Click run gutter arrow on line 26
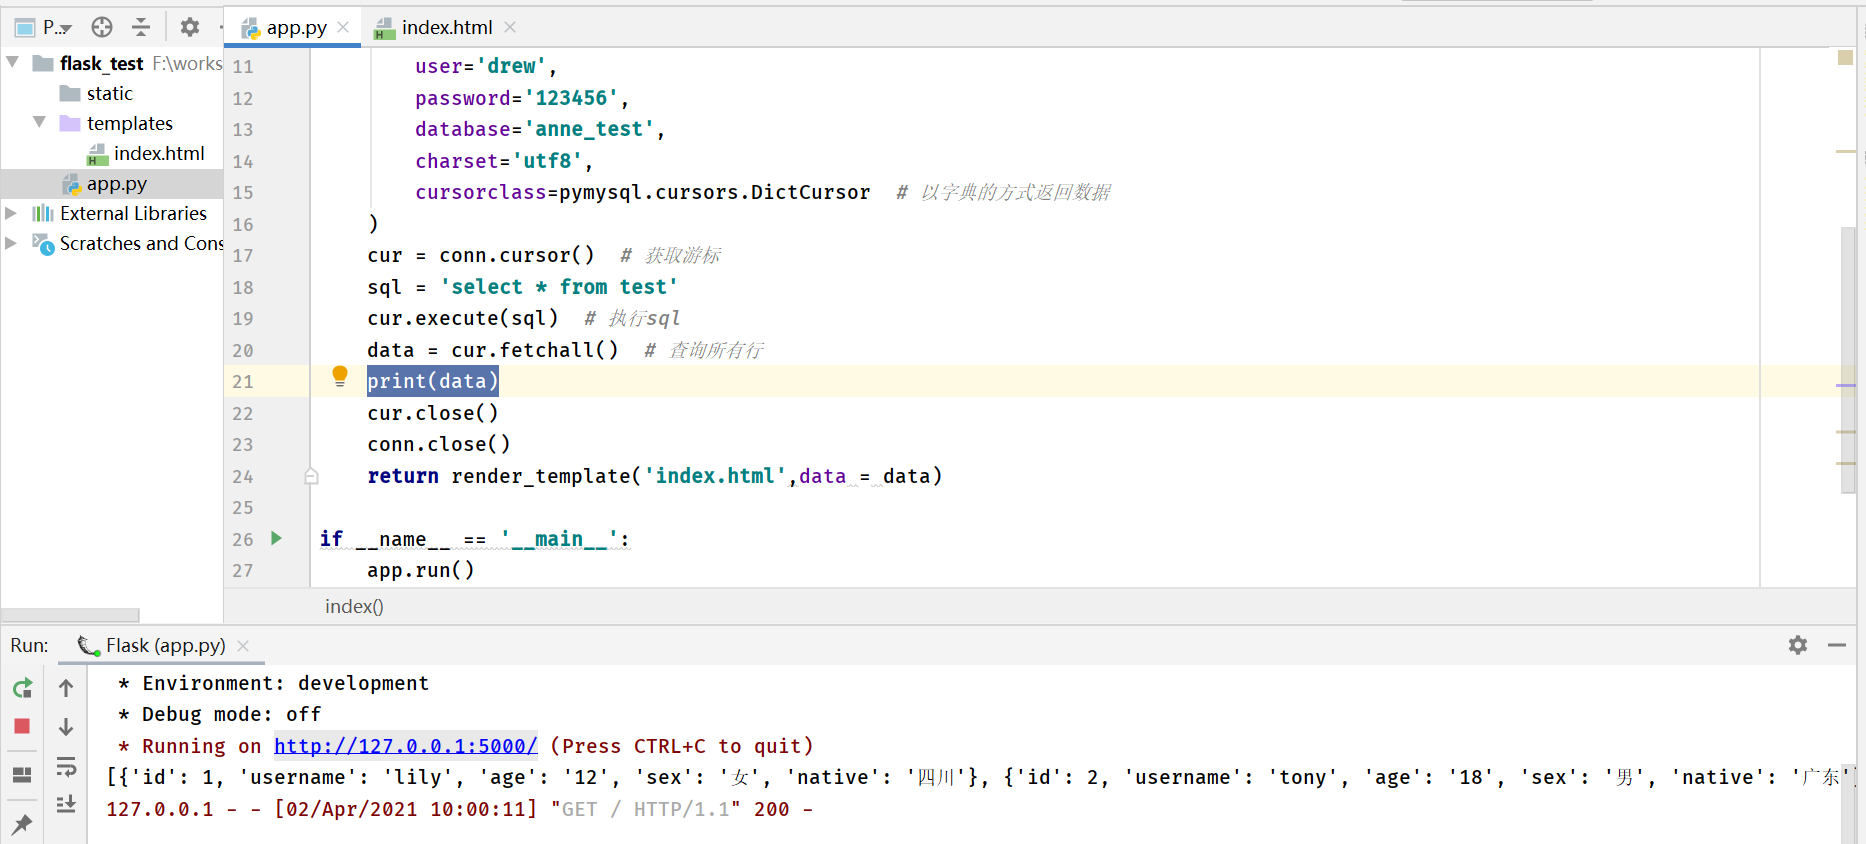Screen dimensions: 1866x844 pyautogui.click(x=277, y=538)
